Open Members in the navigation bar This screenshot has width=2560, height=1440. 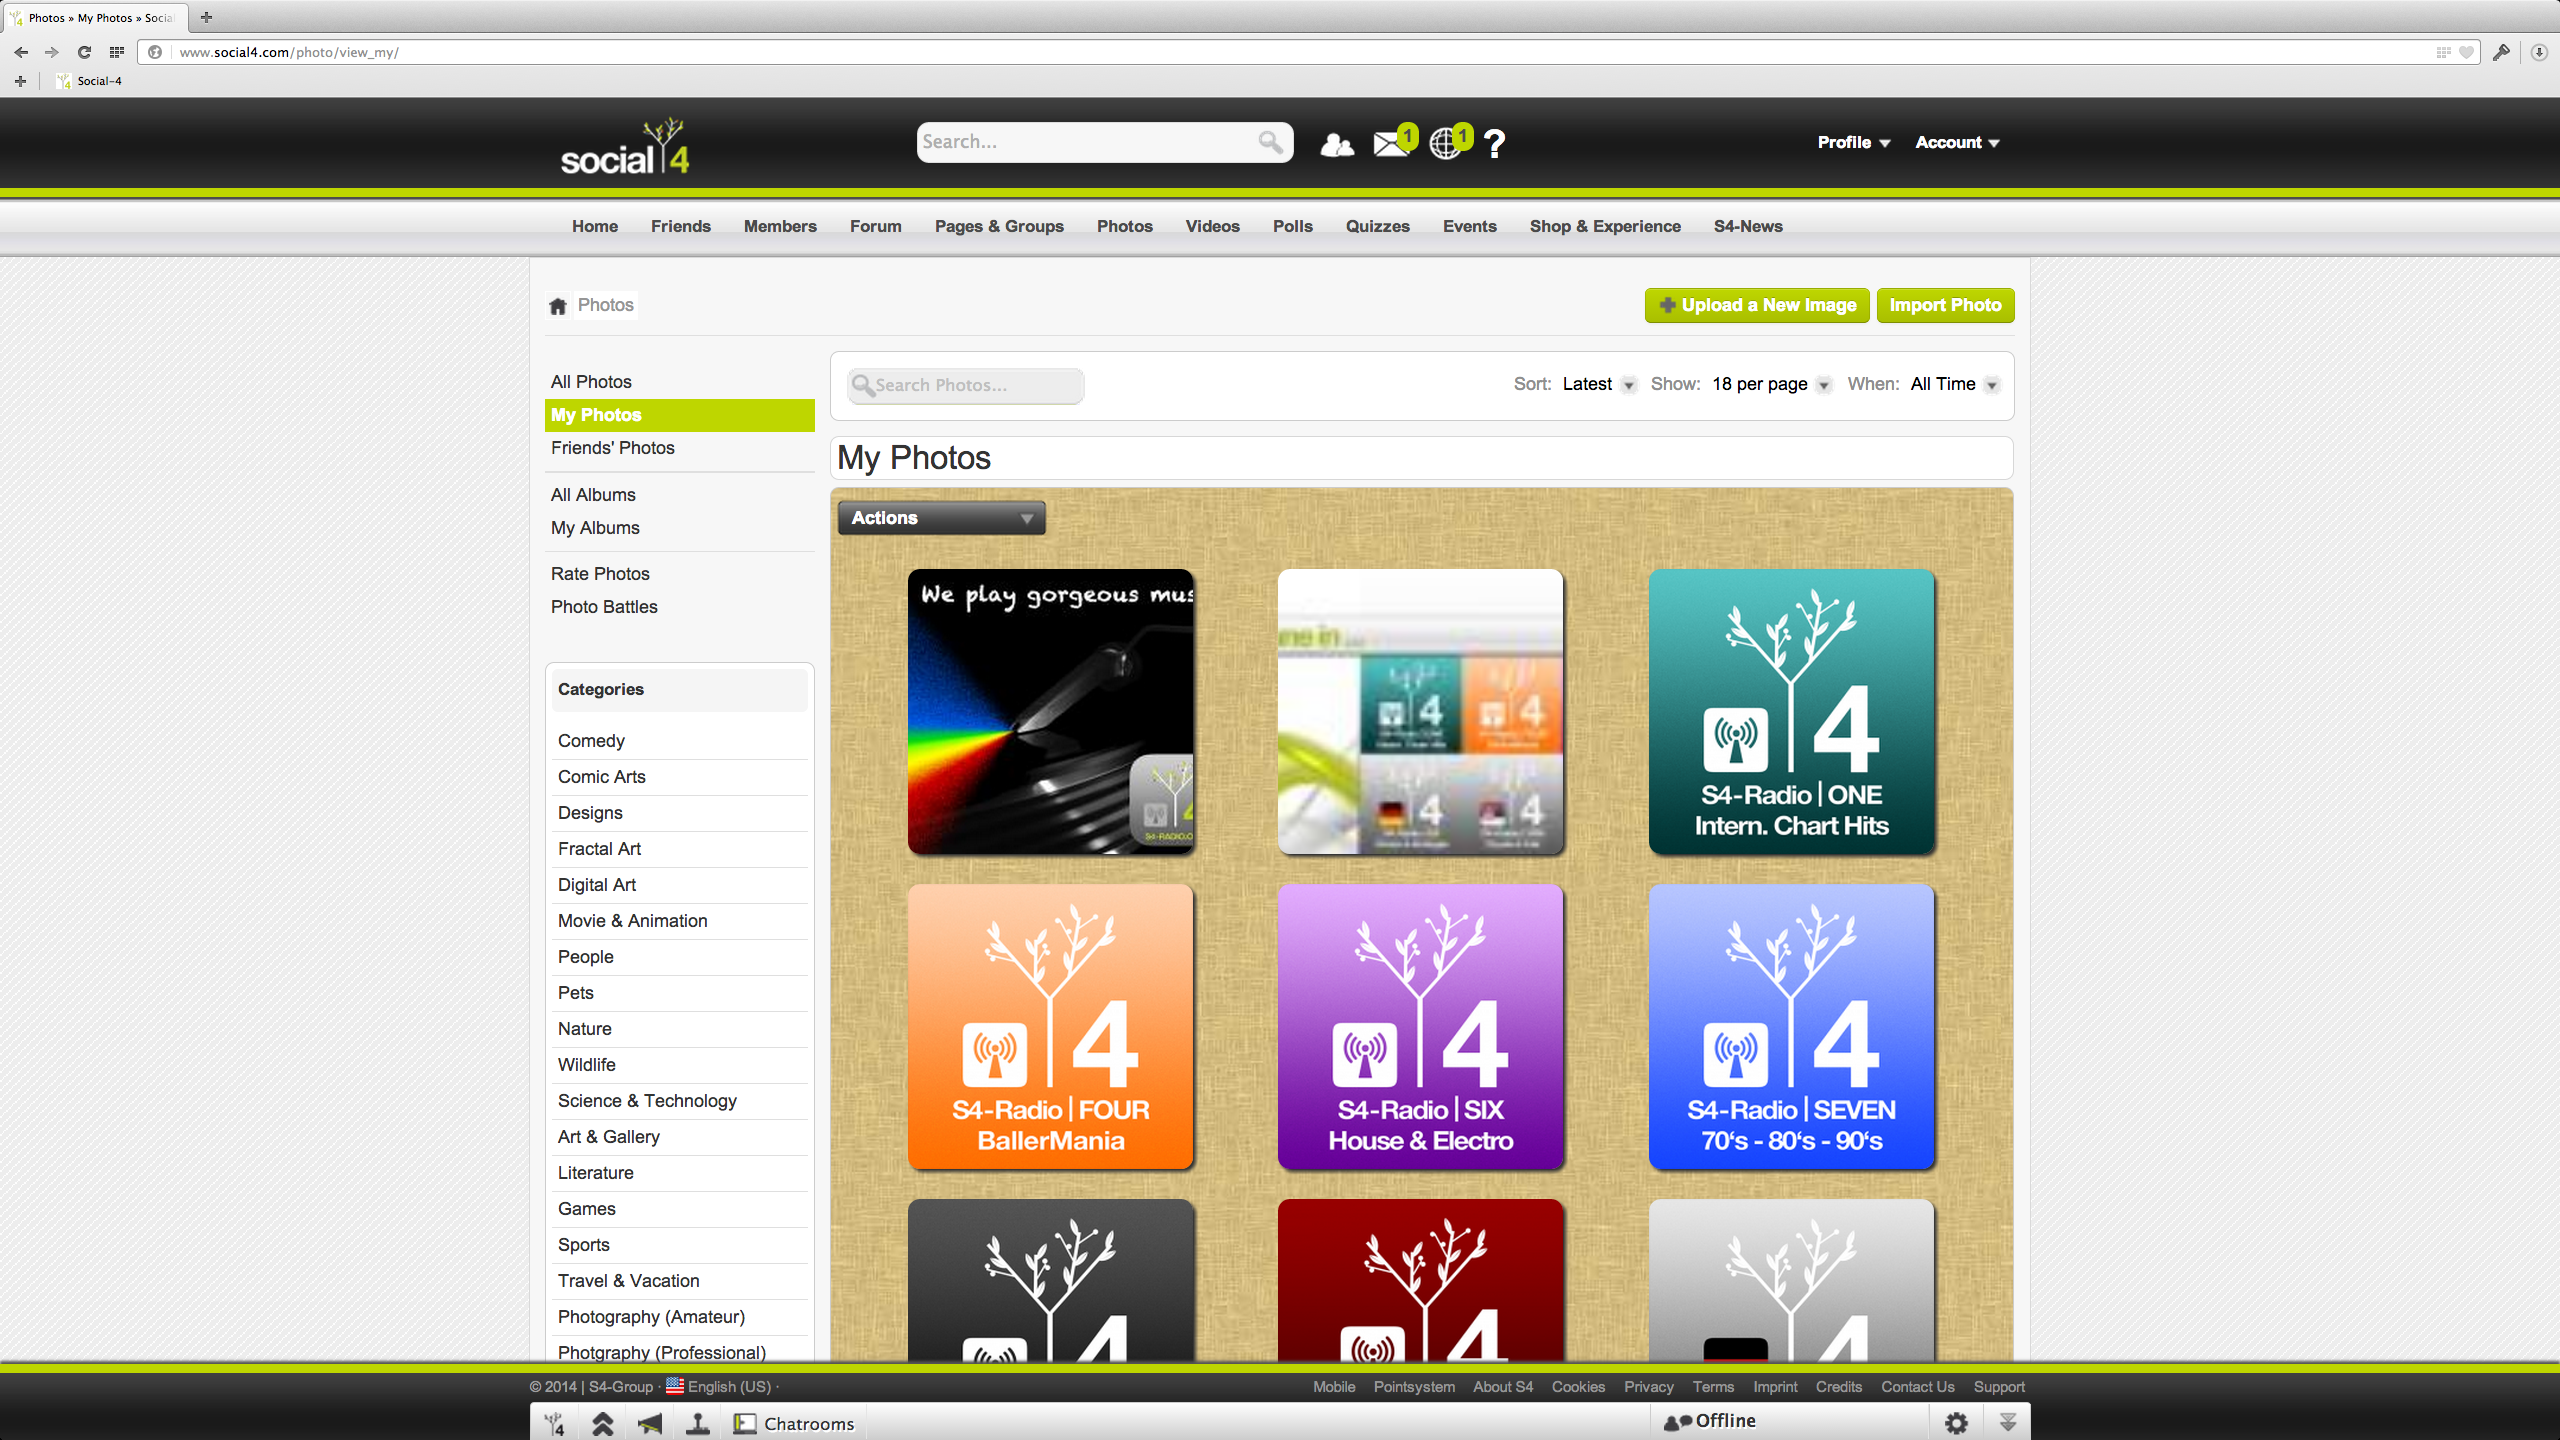(780, 226)
